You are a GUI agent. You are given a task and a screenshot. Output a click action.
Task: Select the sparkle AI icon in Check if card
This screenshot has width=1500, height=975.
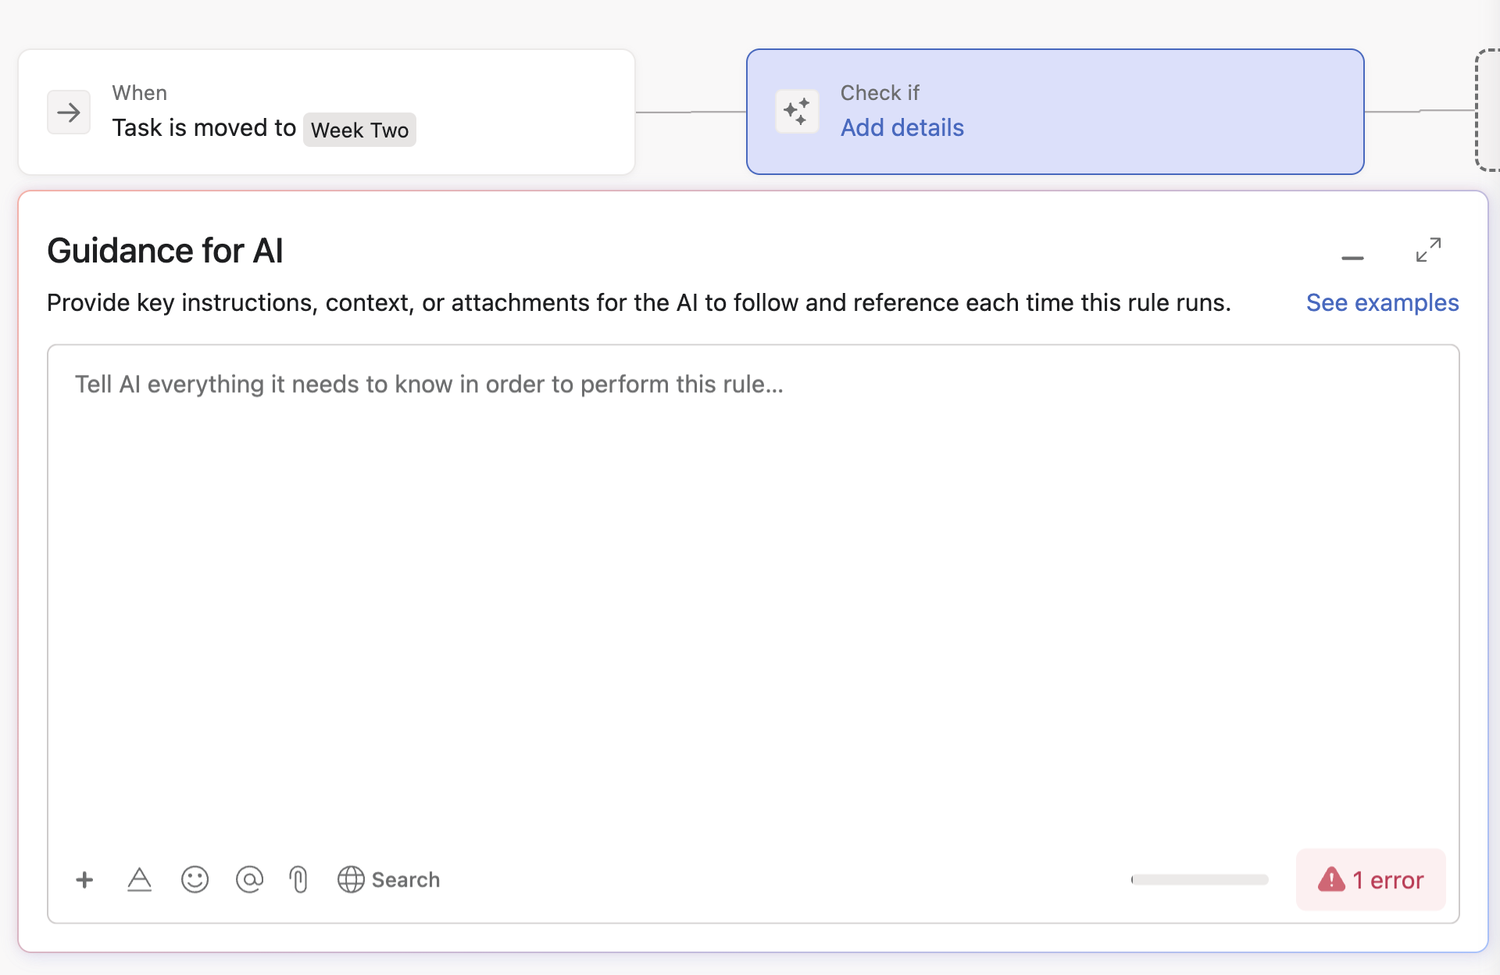coord(797,111)
